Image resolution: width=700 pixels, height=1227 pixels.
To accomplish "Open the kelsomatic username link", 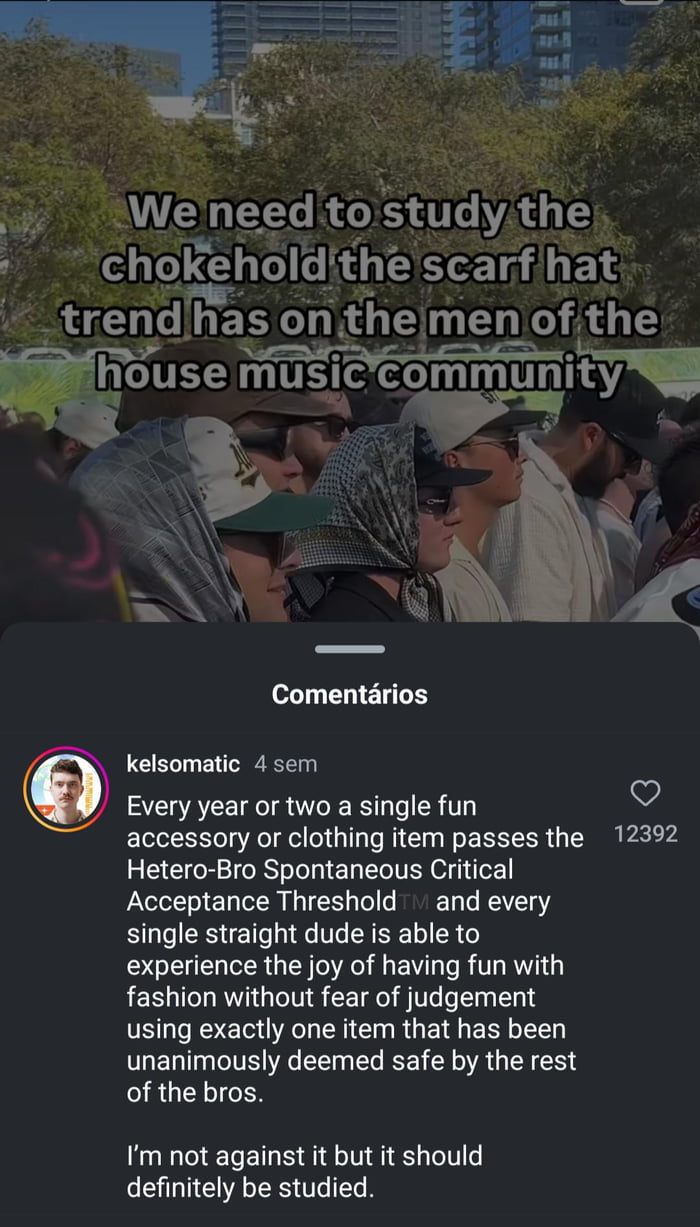I will pos(183,764).
